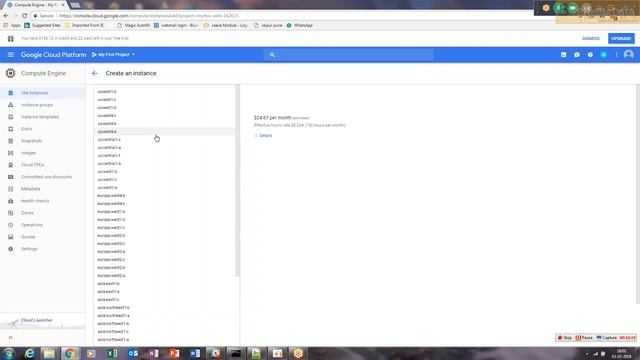Choose zone asia-southeast1-a from the list
640x360 pixels.
click(x=164, y=316)
